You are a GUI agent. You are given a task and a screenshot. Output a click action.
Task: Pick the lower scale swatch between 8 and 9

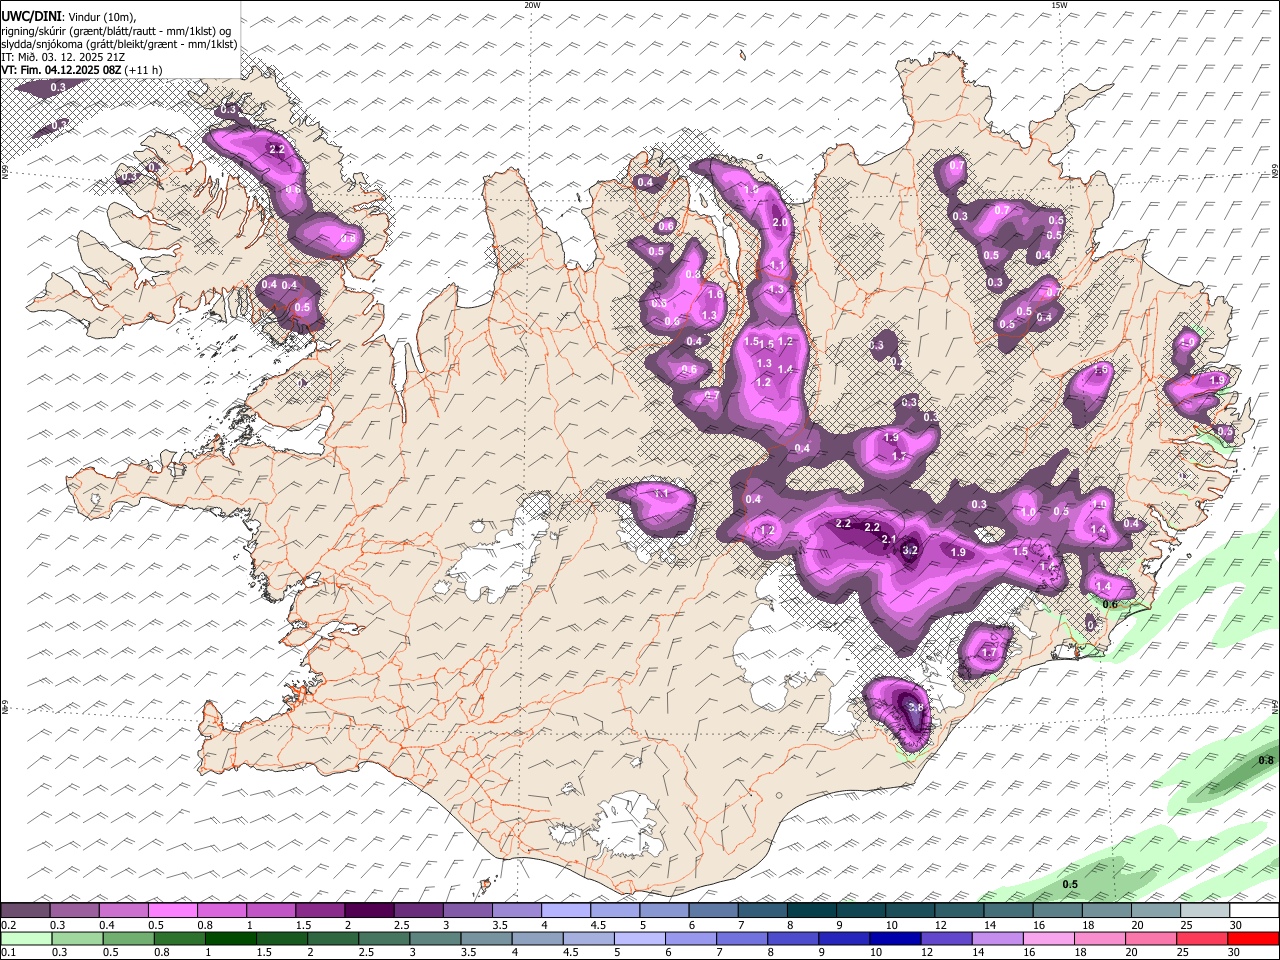click(794, 938)
